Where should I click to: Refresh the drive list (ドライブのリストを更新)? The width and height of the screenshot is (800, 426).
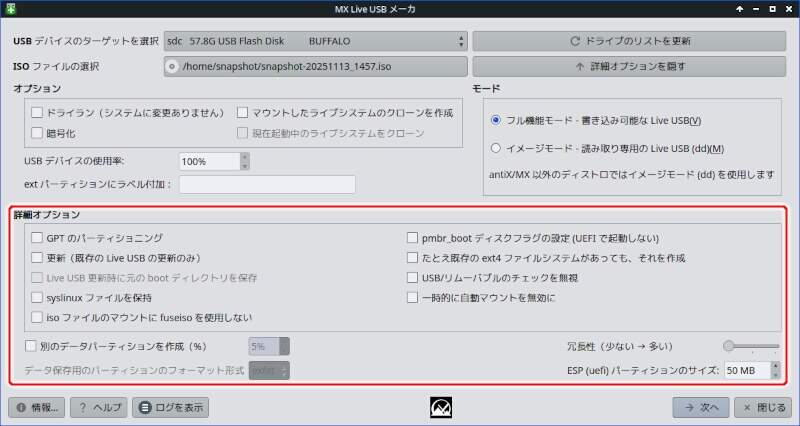tap(629, 41)
